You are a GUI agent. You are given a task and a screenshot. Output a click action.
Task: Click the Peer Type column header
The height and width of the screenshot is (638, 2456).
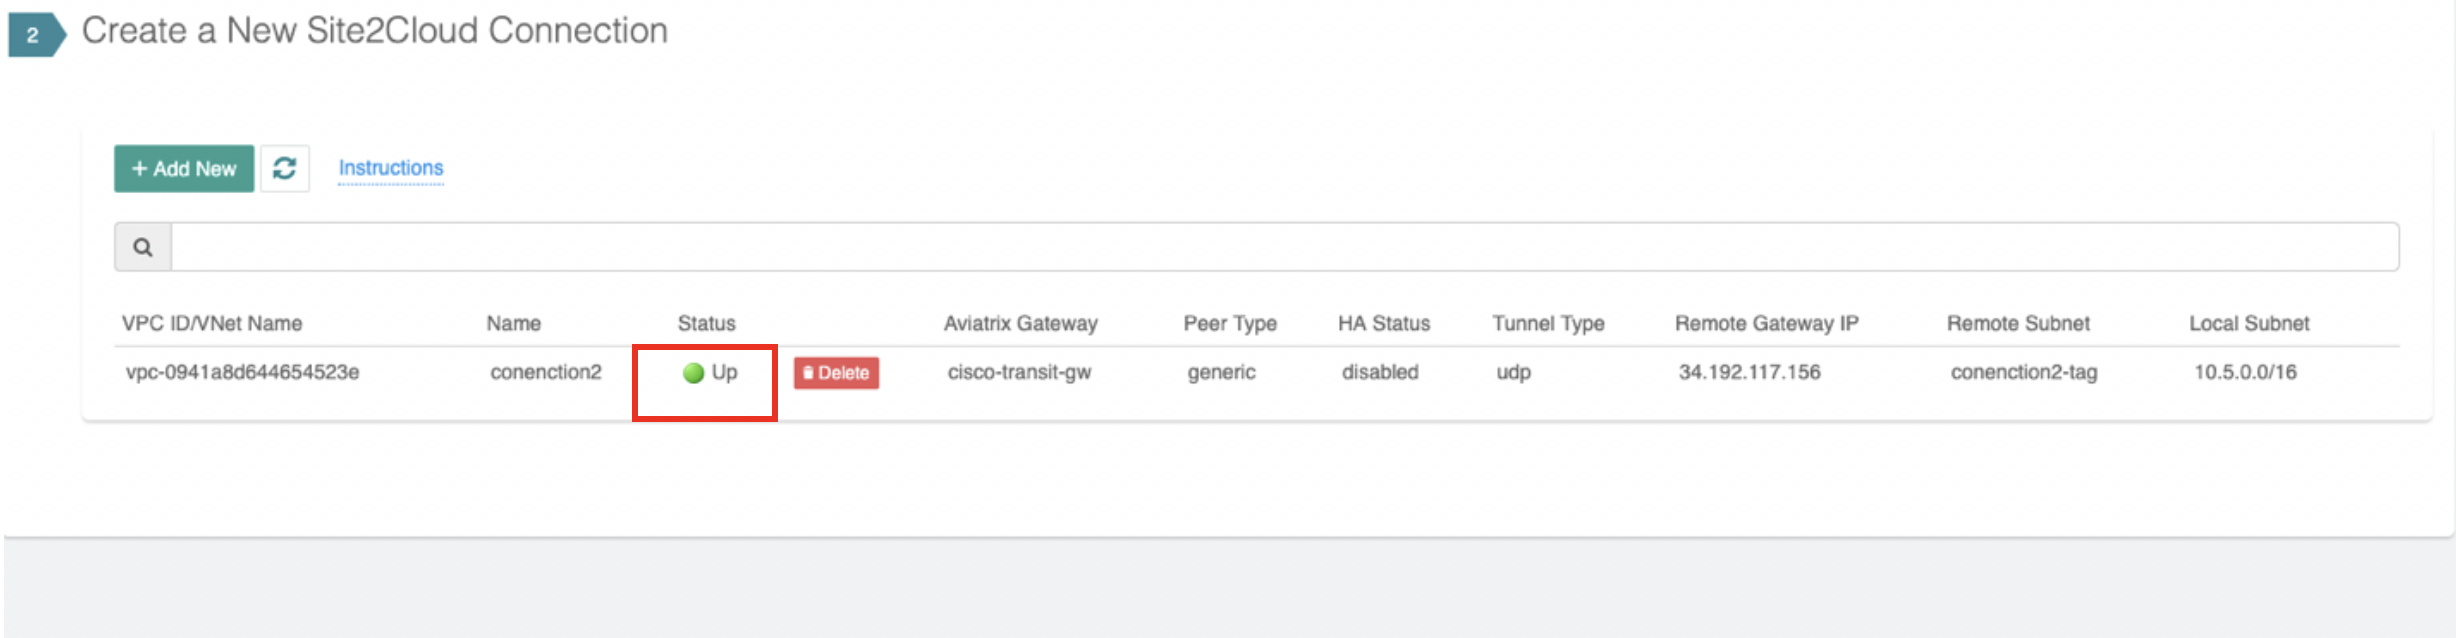(x=1229, y=324)
